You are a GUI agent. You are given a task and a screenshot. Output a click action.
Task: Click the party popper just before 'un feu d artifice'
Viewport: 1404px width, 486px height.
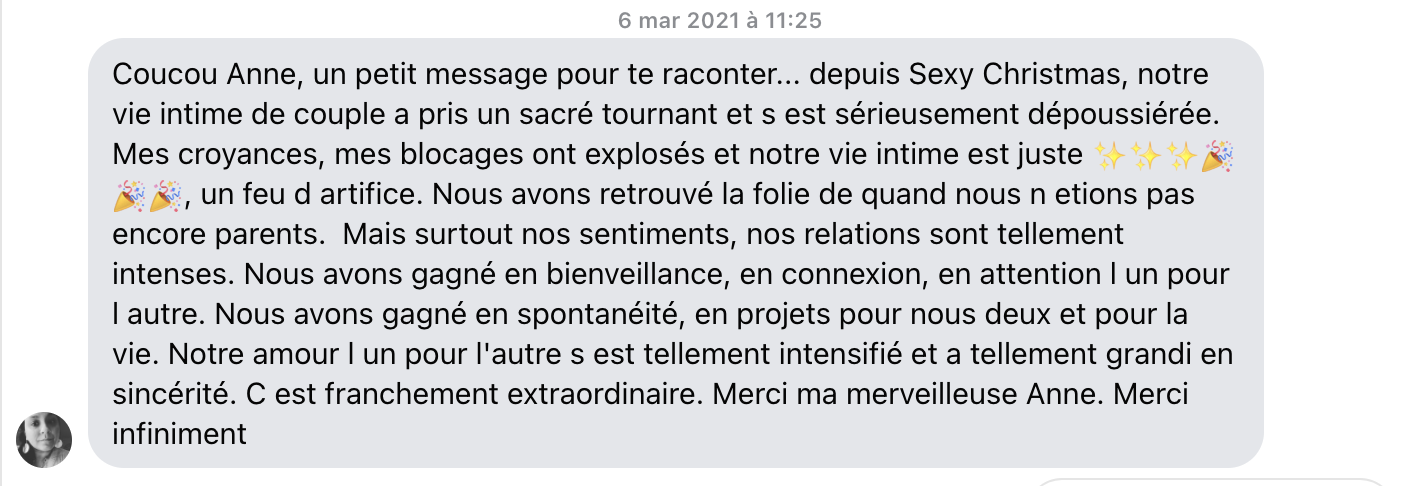pyautogui.click(x=165, y=196)
